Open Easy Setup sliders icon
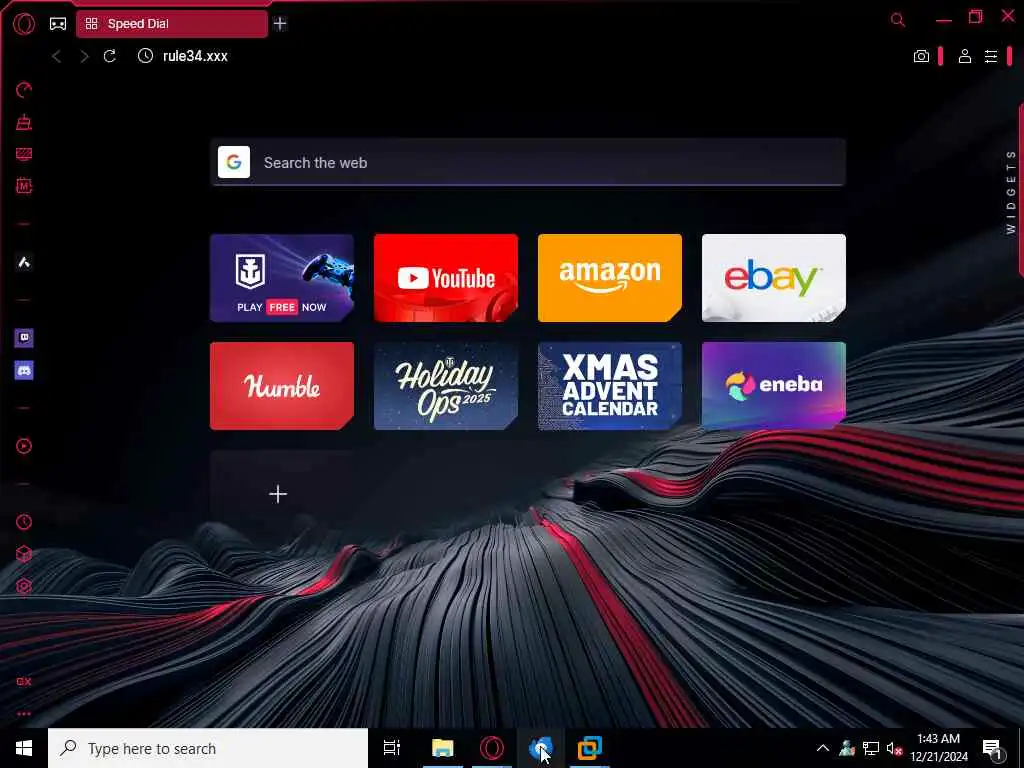The width and height of the screenshot is (1024, 768). [991, 56]
